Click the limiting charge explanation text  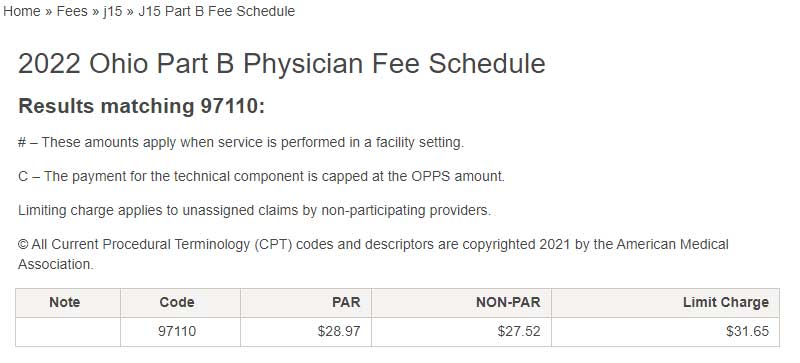click(255, 211)
